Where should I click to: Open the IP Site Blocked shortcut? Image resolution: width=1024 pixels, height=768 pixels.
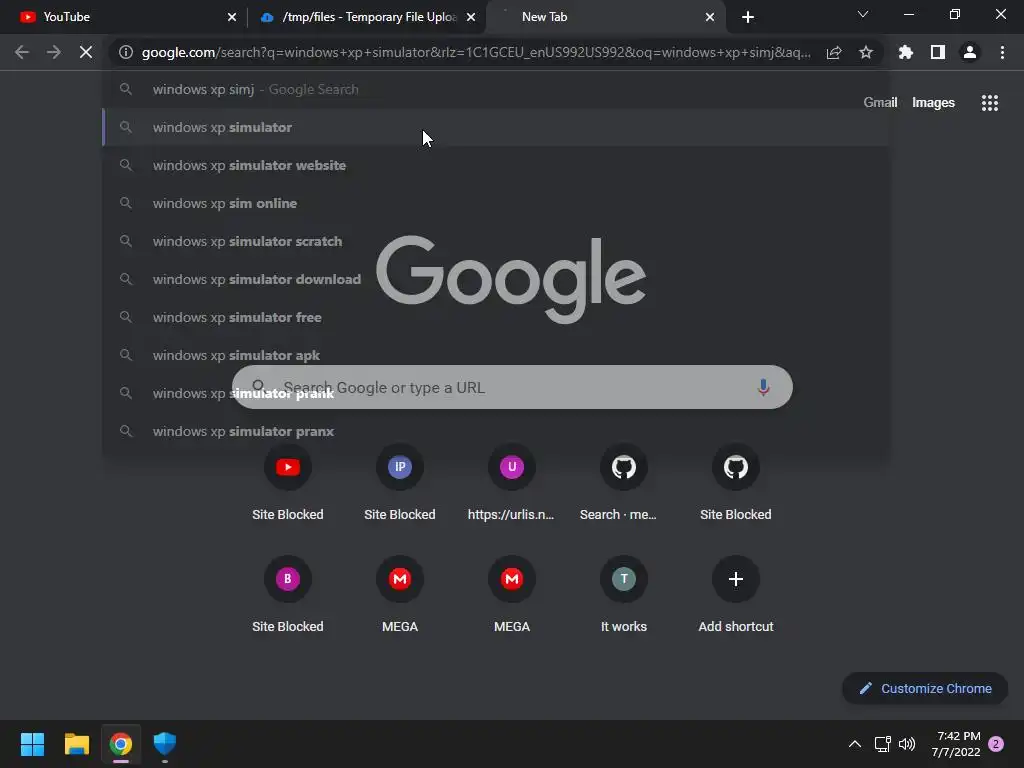pyautogui.click(x=400, y=483)
